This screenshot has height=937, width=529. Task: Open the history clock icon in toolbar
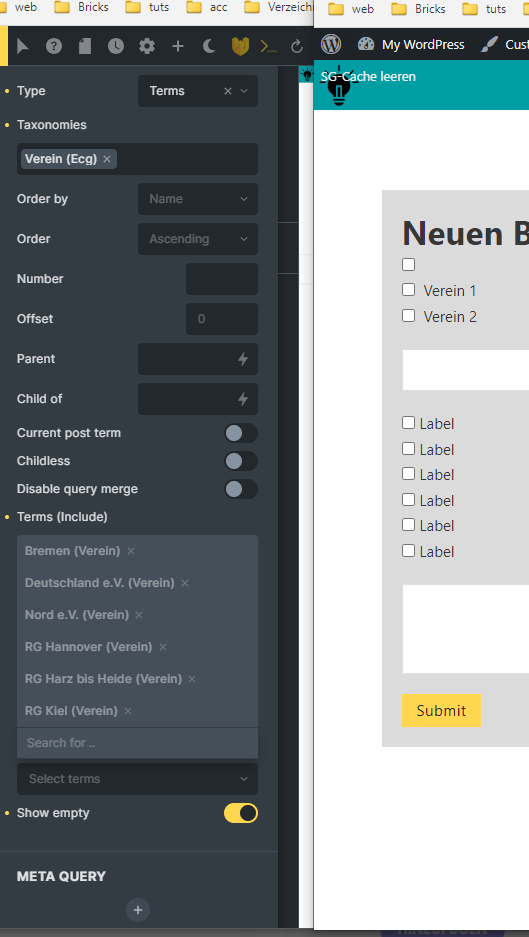[115, 46]
